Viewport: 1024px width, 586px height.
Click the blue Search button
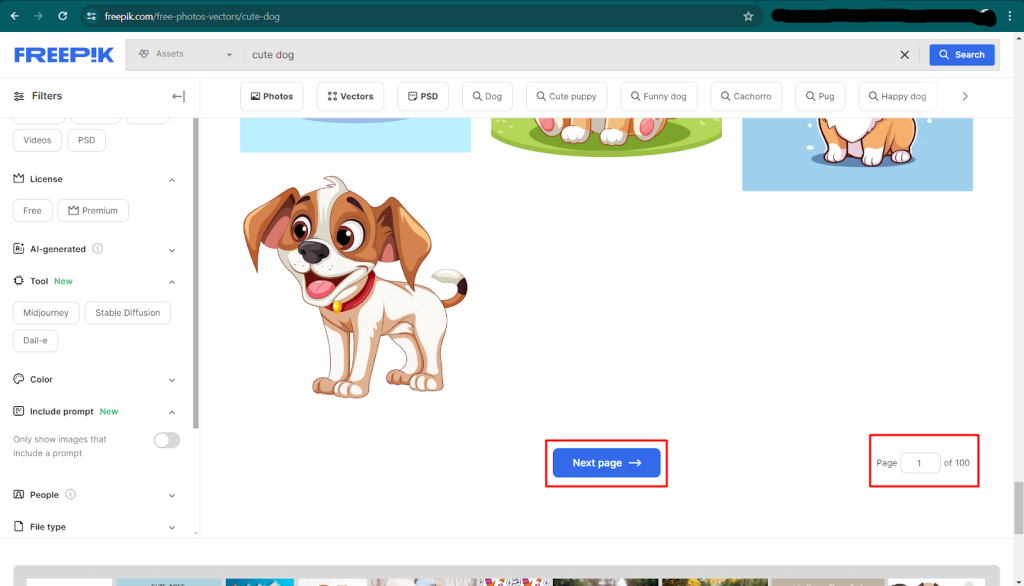point(962,55)
